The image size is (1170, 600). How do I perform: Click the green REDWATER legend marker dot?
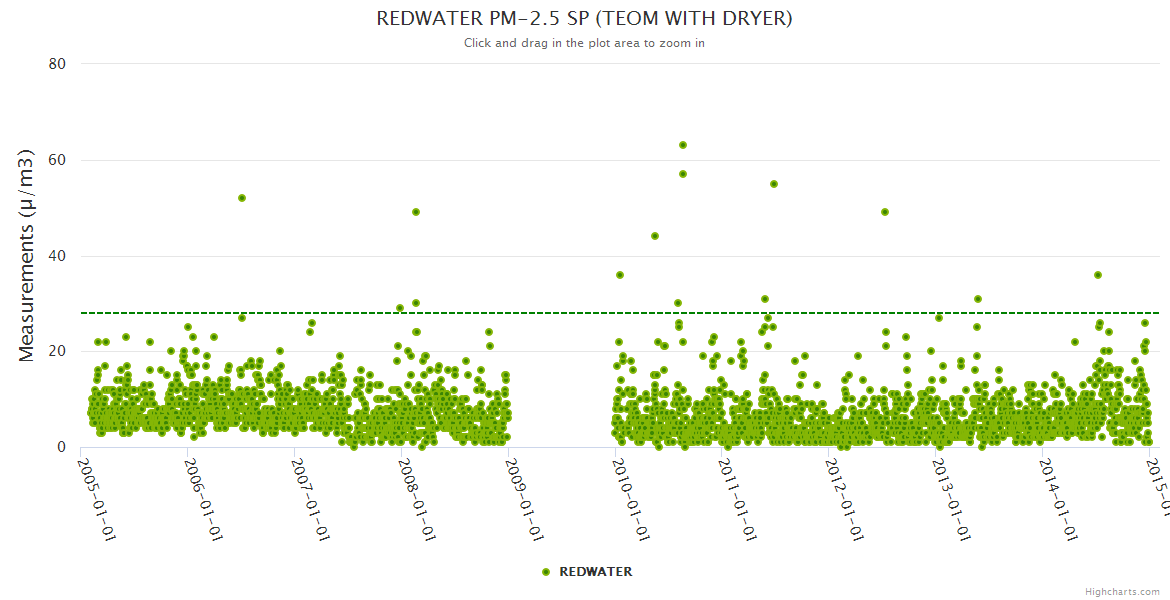(x=545, y=572)
